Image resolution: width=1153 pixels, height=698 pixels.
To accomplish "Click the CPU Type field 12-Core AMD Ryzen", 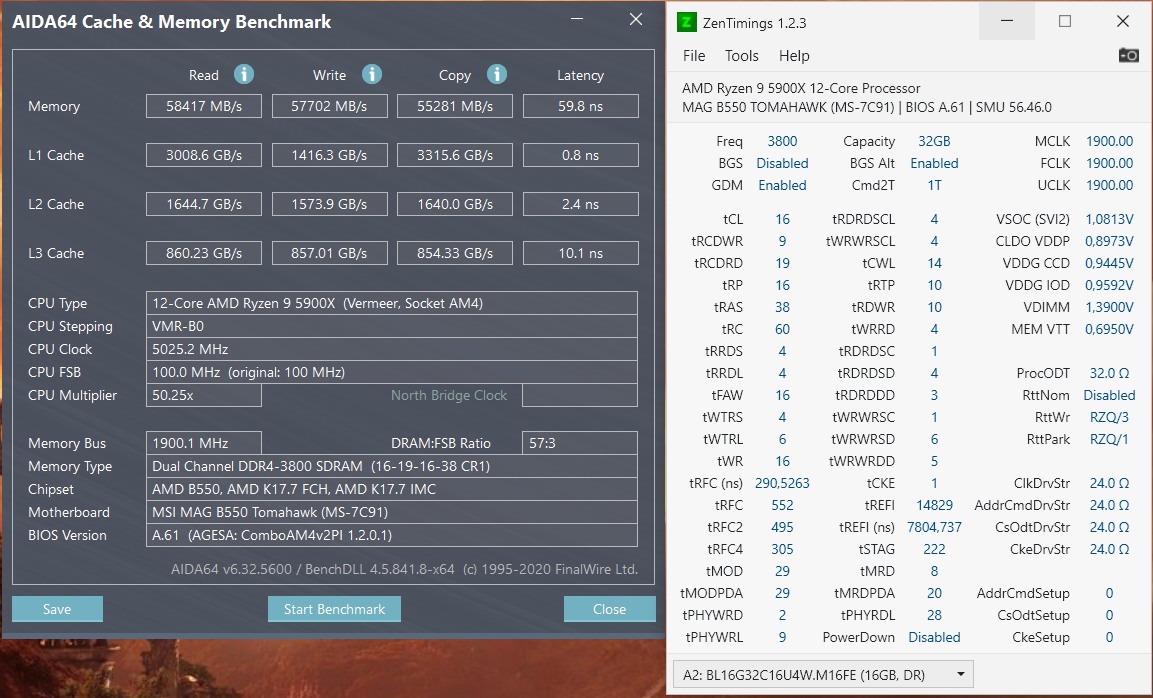I will [x=392, y=303].
